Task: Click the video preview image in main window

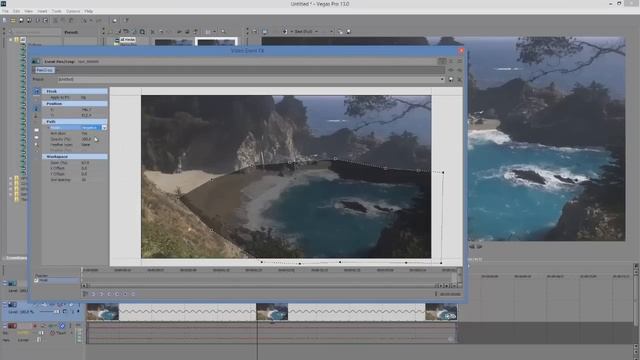Action: click(546, 139)
